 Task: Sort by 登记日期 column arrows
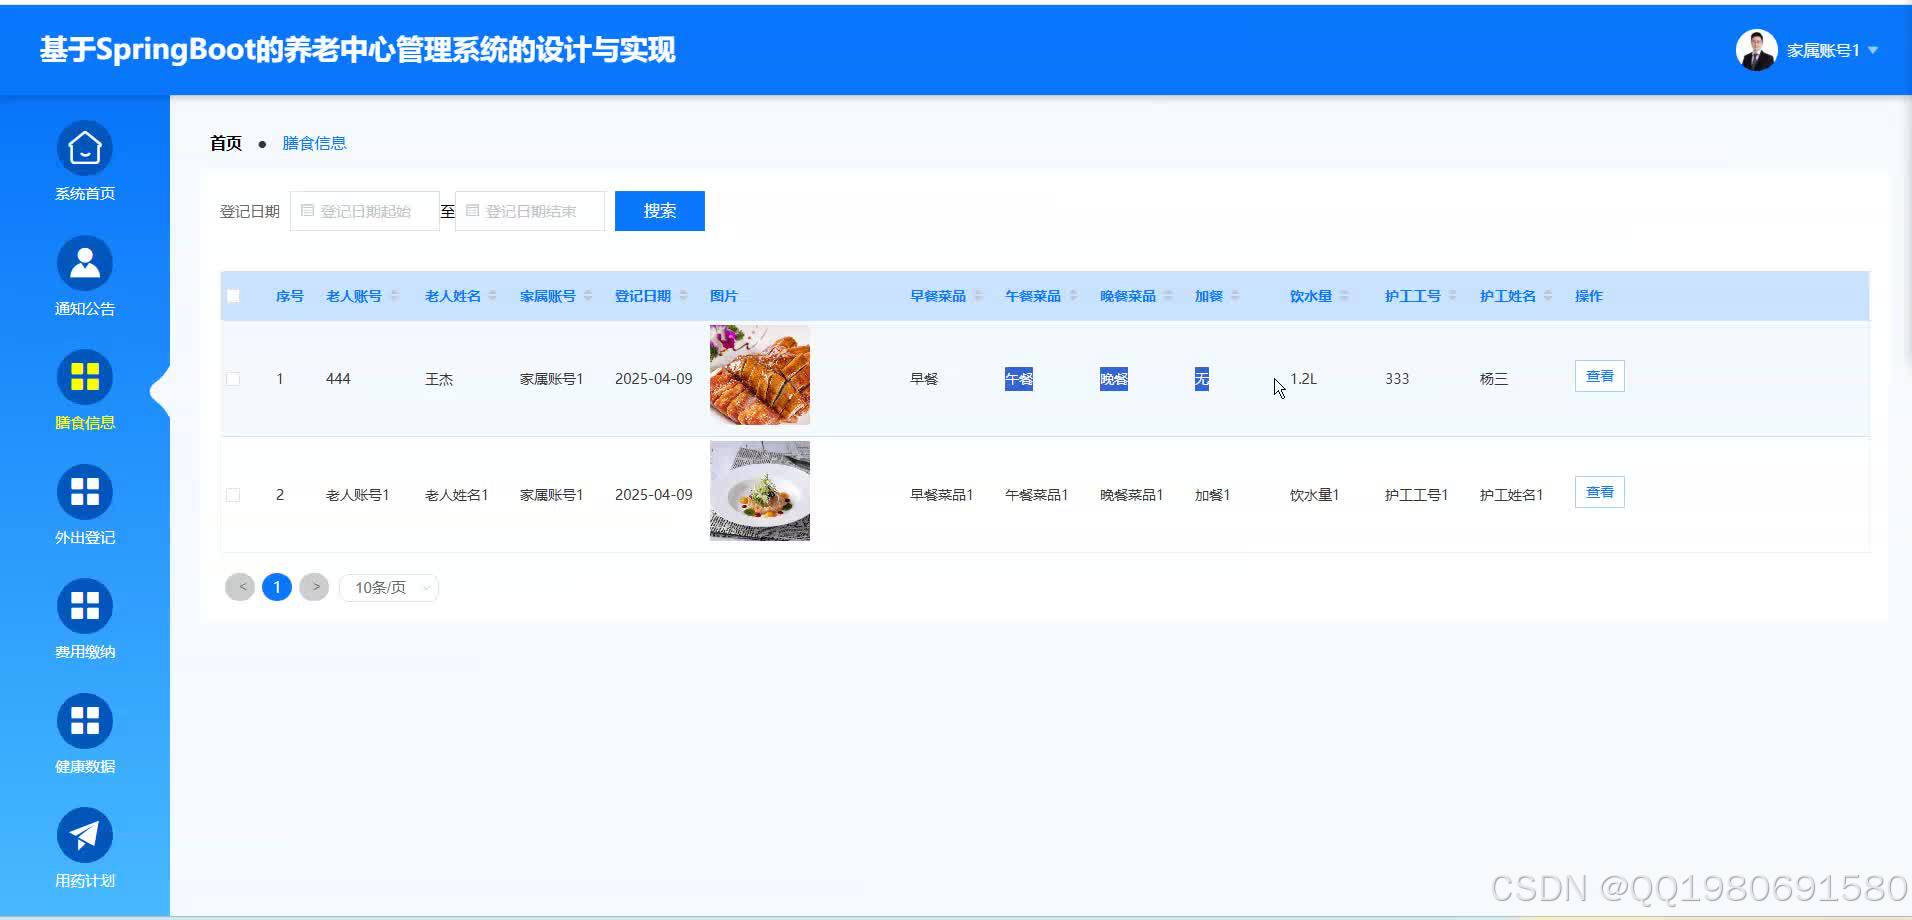684,295
